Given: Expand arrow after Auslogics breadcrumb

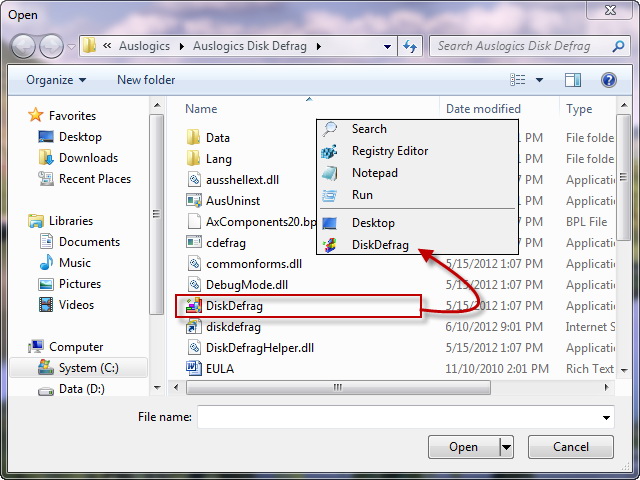Looking at the screenshot, I should (x=182, y=47).
